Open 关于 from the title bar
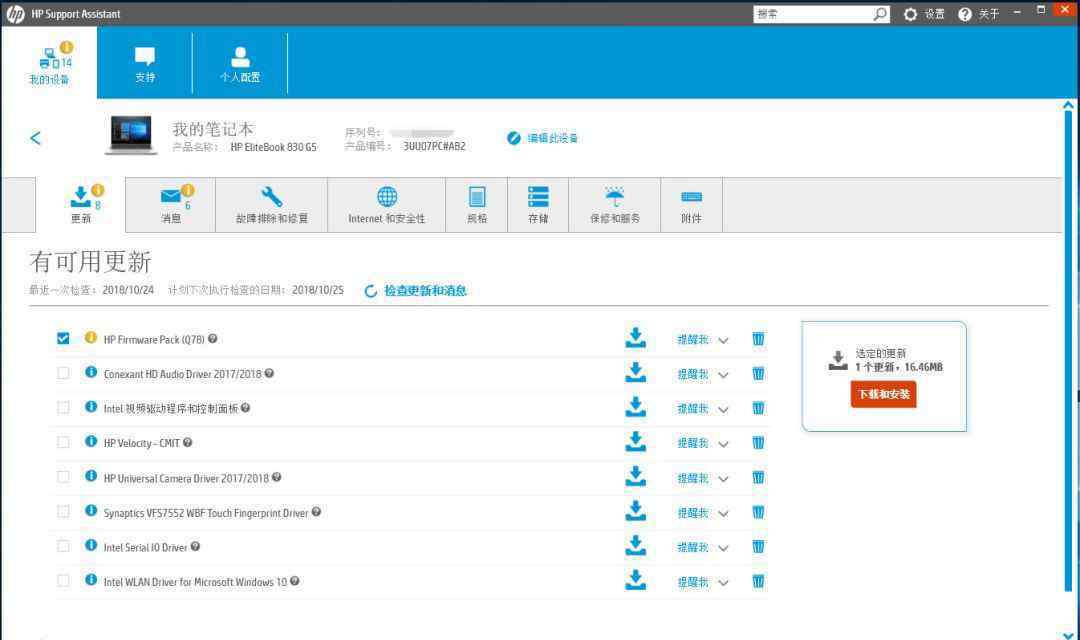 click(979, 14)
